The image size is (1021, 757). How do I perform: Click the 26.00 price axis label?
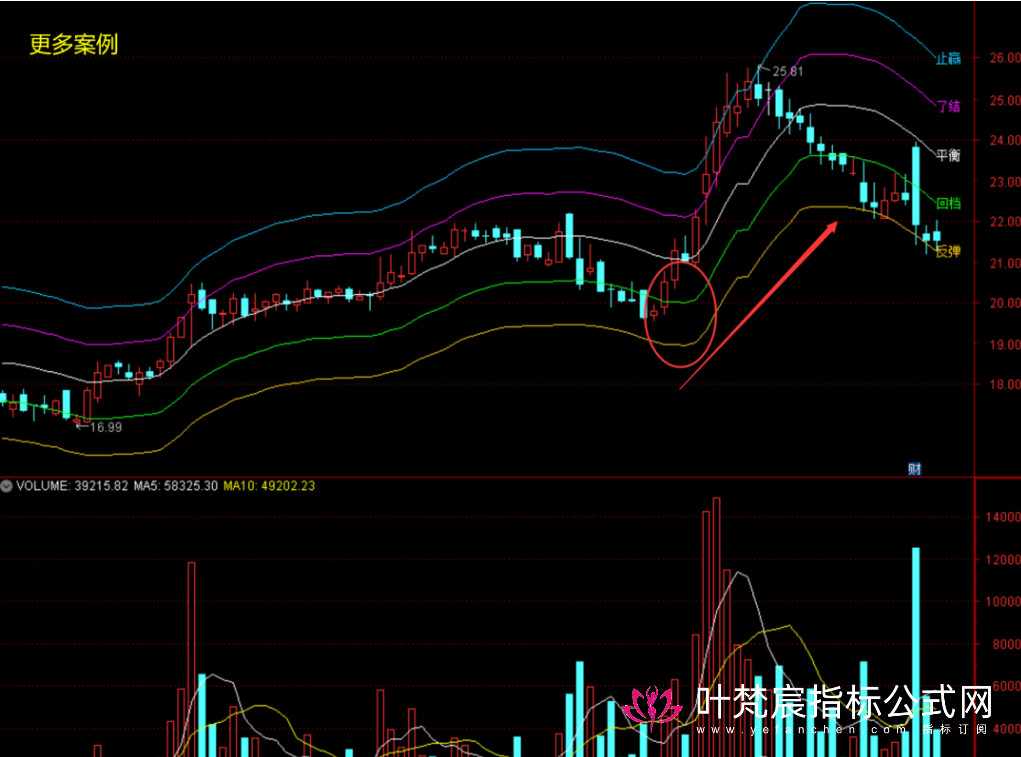(1005, 58)
